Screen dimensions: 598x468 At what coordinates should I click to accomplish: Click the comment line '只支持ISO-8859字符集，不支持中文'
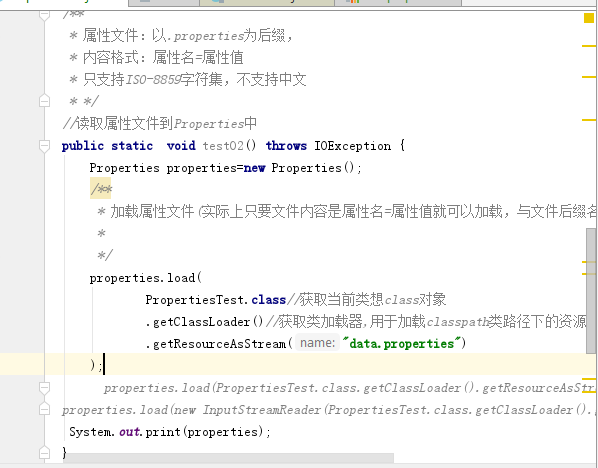(195, 79)
